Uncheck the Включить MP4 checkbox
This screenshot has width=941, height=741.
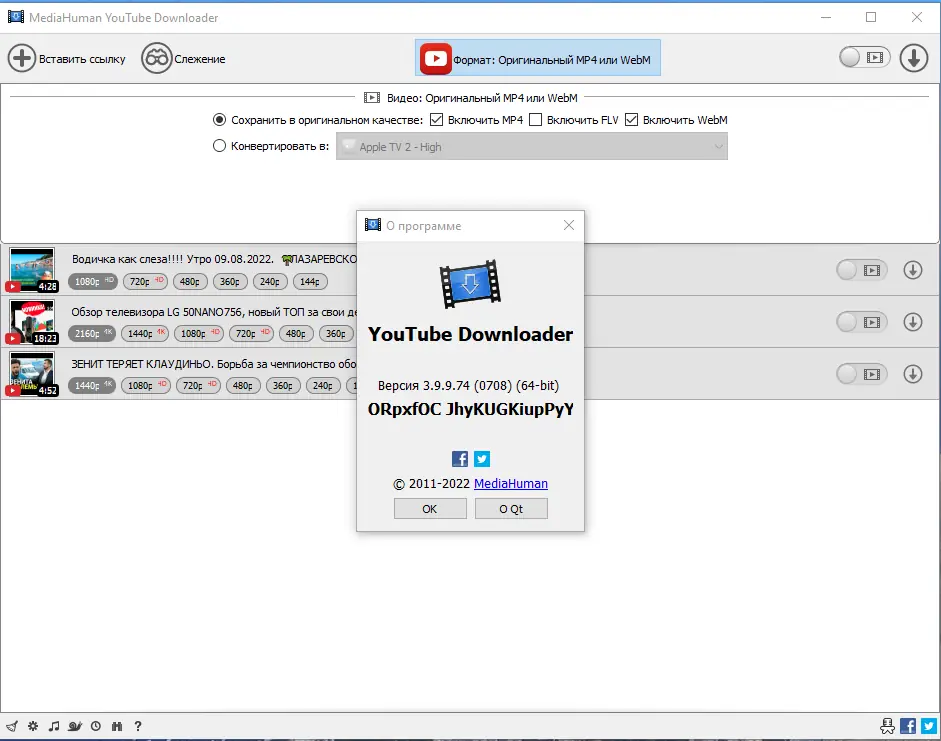coord(436,119)
